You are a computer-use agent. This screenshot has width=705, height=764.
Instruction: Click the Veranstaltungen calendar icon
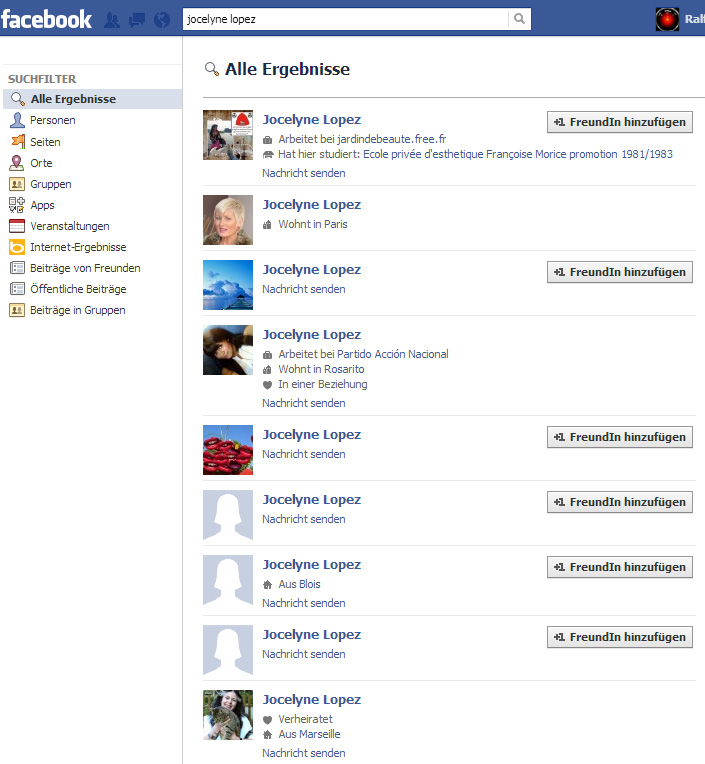pos(17,226)
